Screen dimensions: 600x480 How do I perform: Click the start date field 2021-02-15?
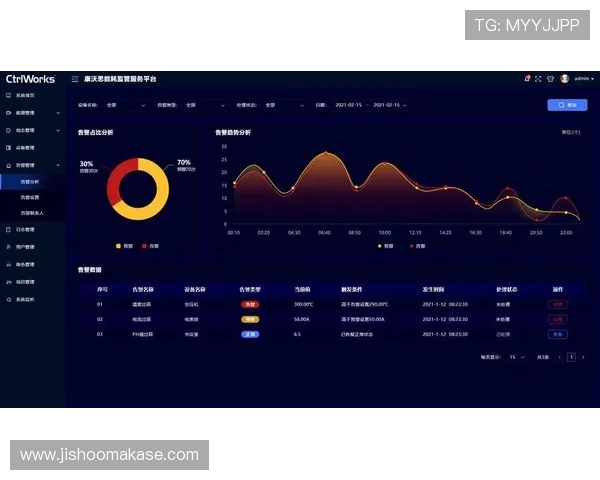click(x=348, y=104)
